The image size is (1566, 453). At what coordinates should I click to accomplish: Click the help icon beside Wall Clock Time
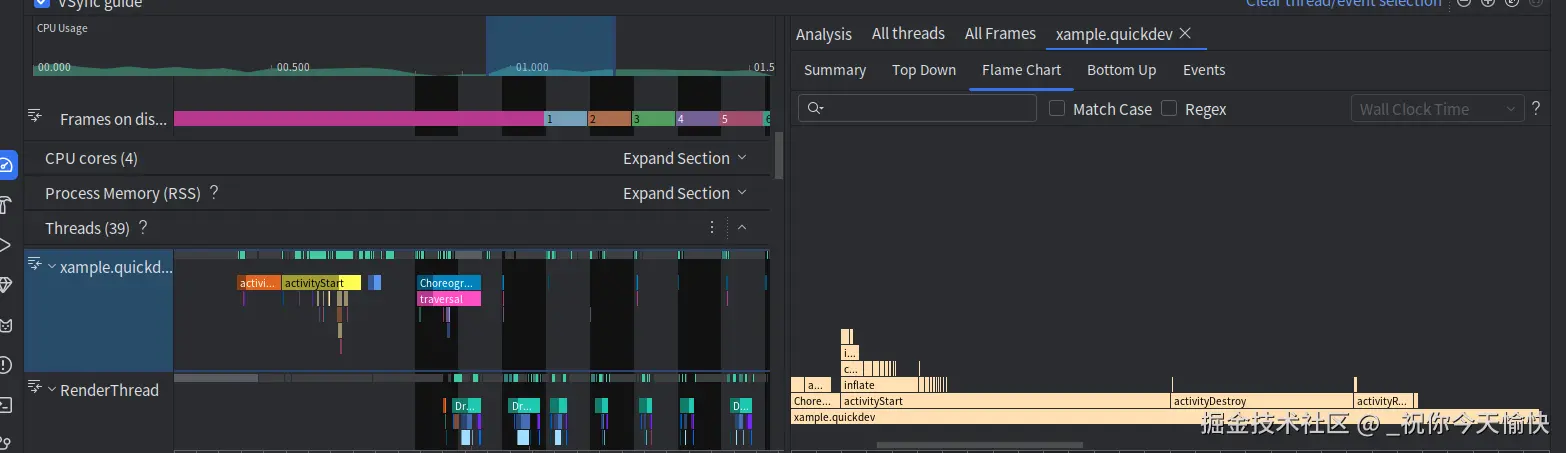1536,108
